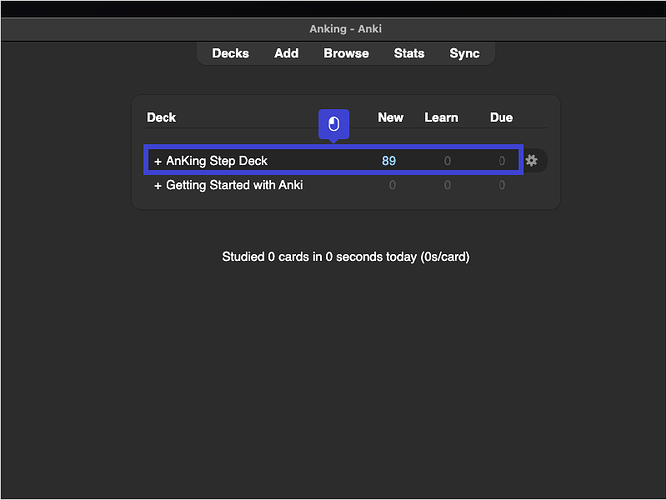Image resolution: width=666 pixels, height=500 pixels.
Task: Select the Getting Started with Anki deck
Action: [234, 185]
